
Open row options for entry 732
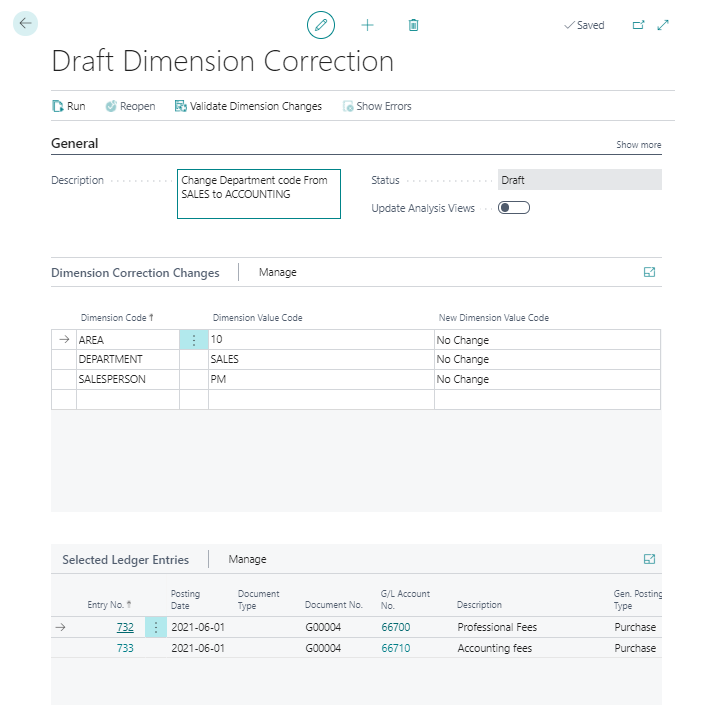156,627
